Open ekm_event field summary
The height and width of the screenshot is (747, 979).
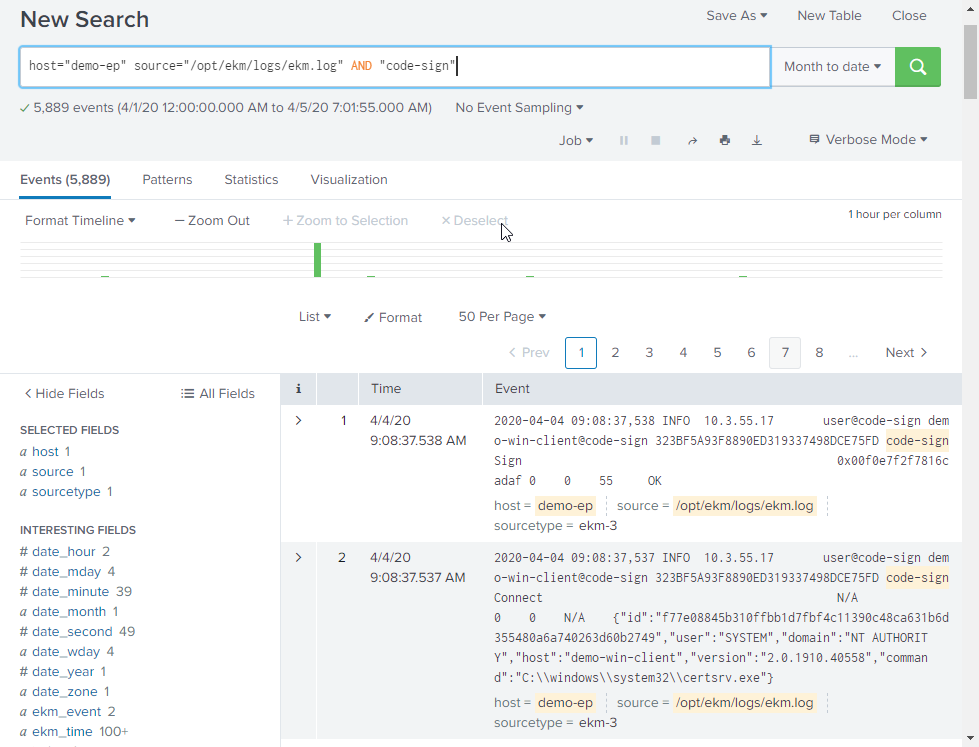[66, 711]
